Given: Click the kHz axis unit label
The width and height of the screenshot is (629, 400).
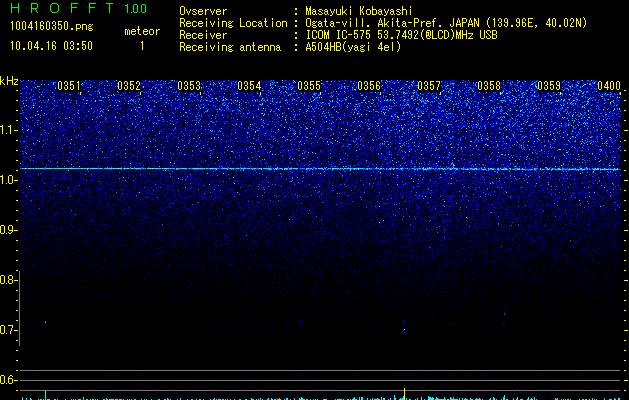Looking at the screenshot, I should coord(9,81).
